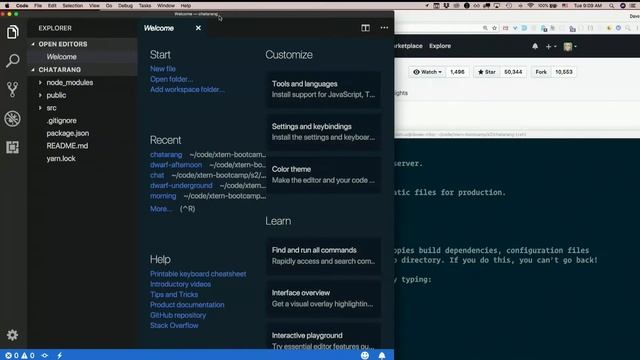The image size is (640, 360).
Task: Click Tools and languages card
Action: pyautogui.click(x=324, y=89)
